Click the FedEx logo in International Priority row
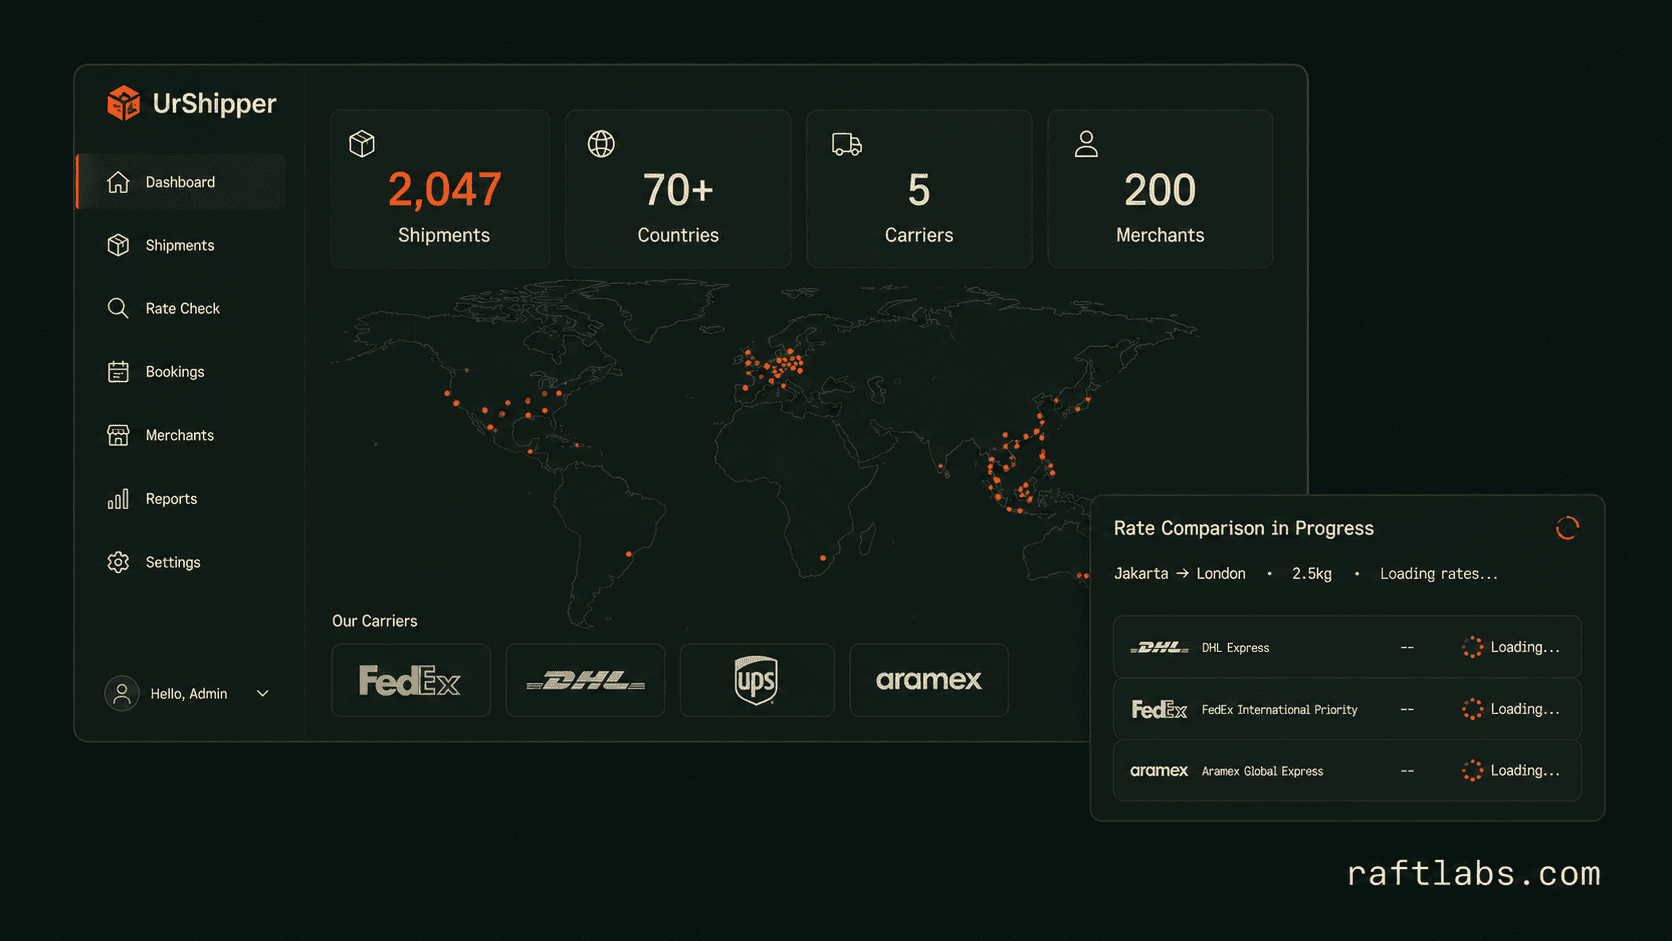 point(1159,709)
